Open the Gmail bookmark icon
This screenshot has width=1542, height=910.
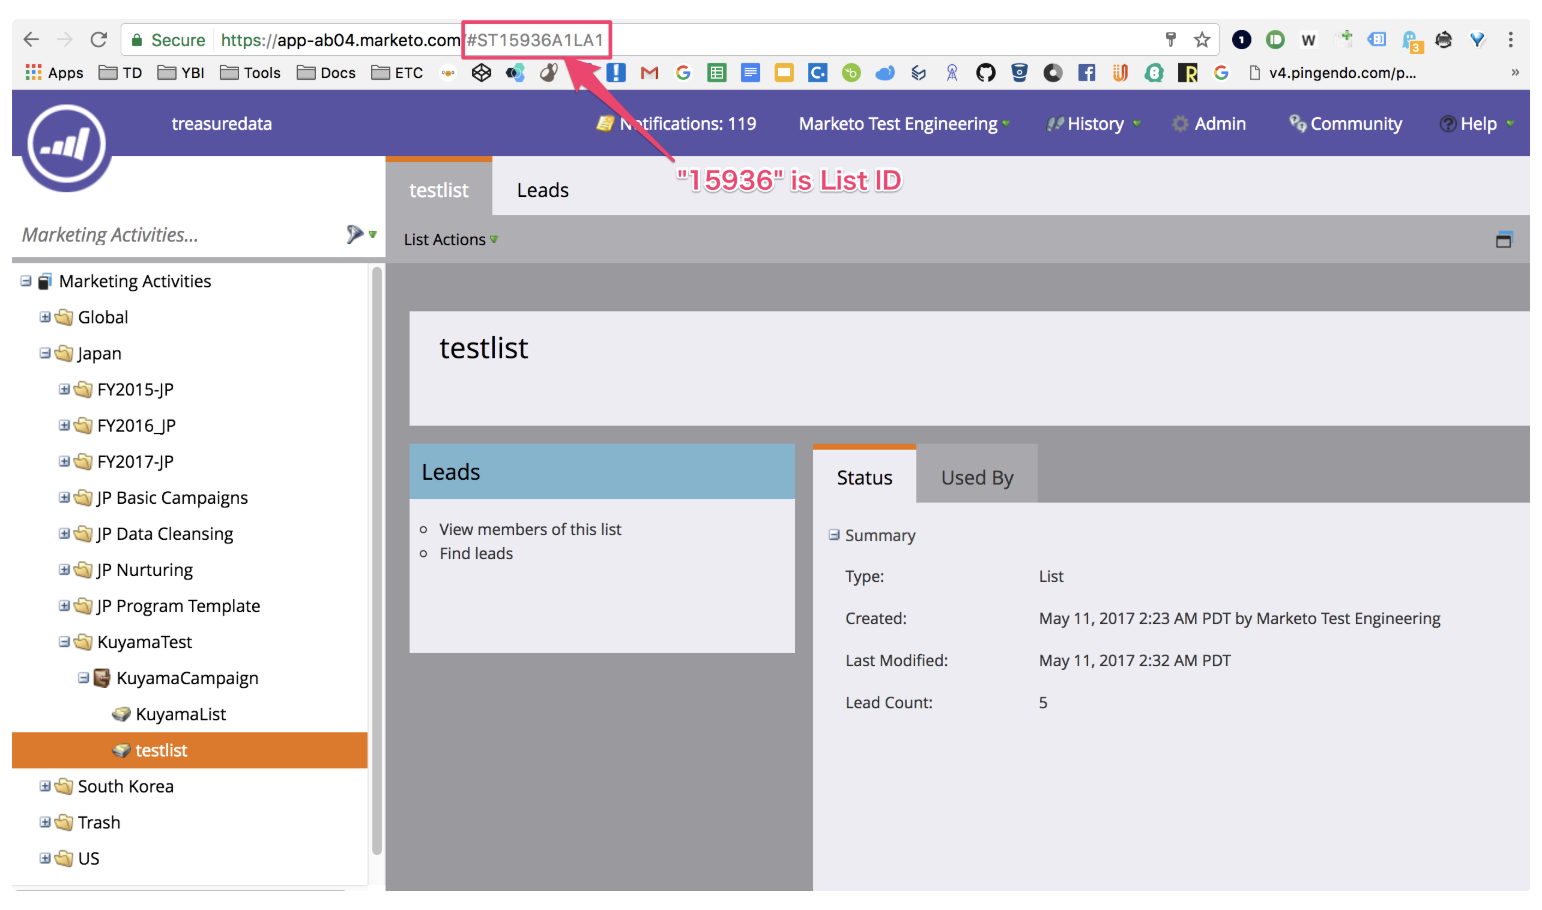(649, 73)
